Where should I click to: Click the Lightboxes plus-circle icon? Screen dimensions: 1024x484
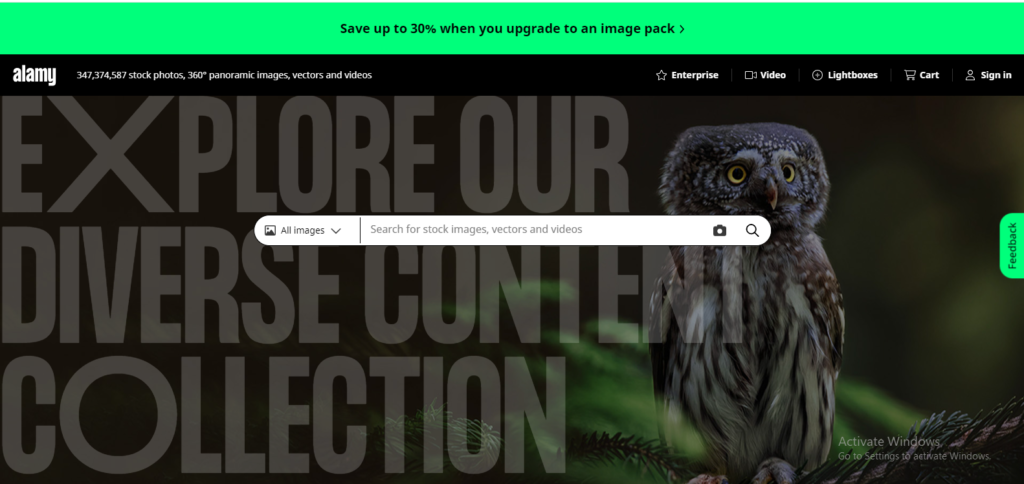click(817, 75)
